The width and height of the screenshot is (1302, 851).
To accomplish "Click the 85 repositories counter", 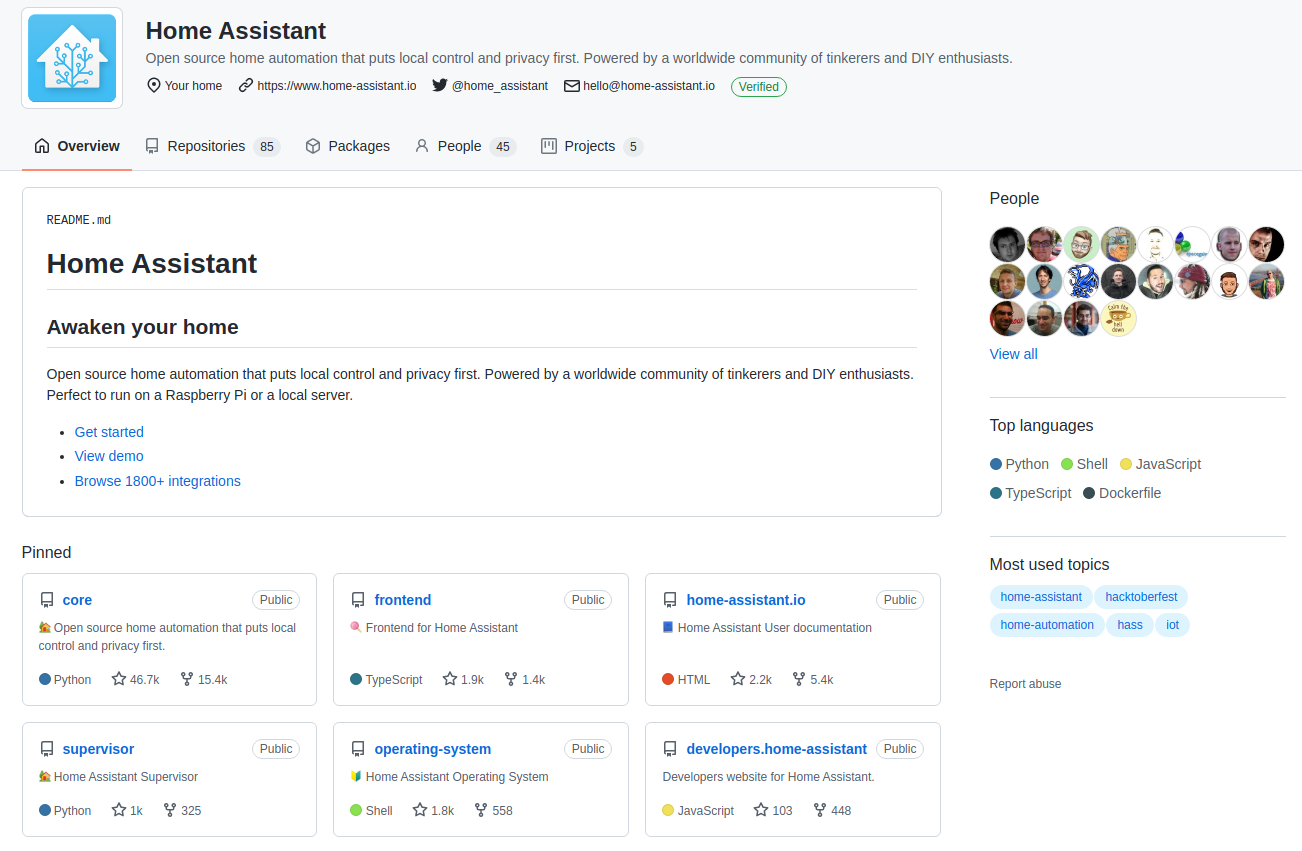I will [x=266, y=147].
